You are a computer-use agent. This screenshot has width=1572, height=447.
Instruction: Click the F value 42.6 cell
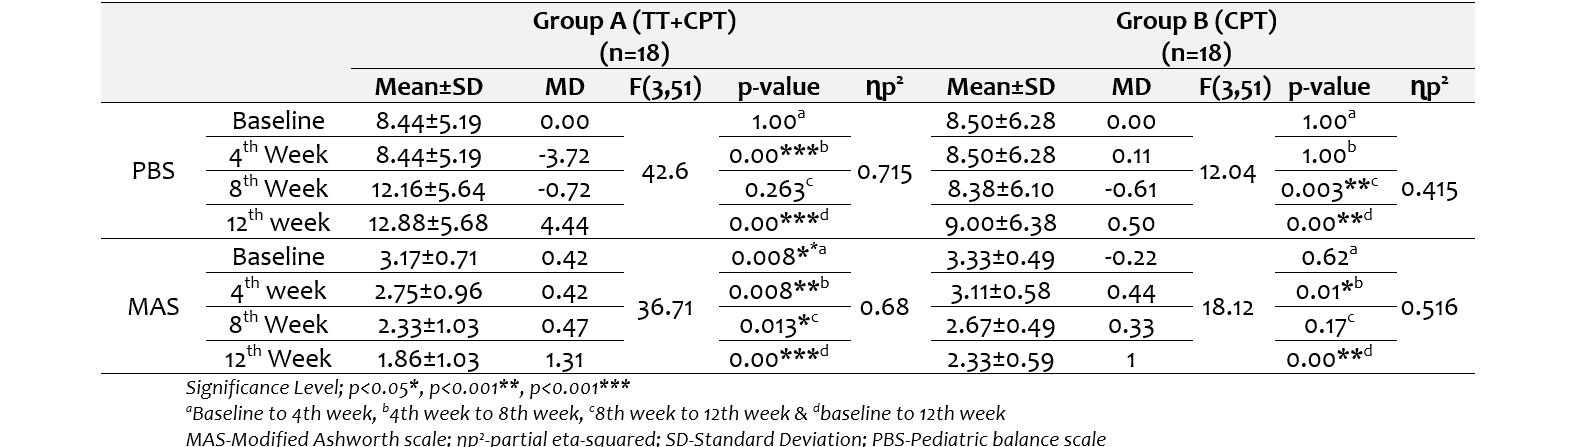664,171
